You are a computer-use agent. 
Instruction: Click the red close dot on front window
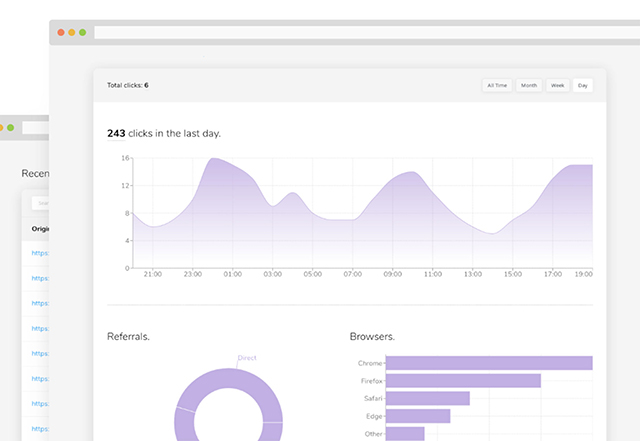coord(60,33)
